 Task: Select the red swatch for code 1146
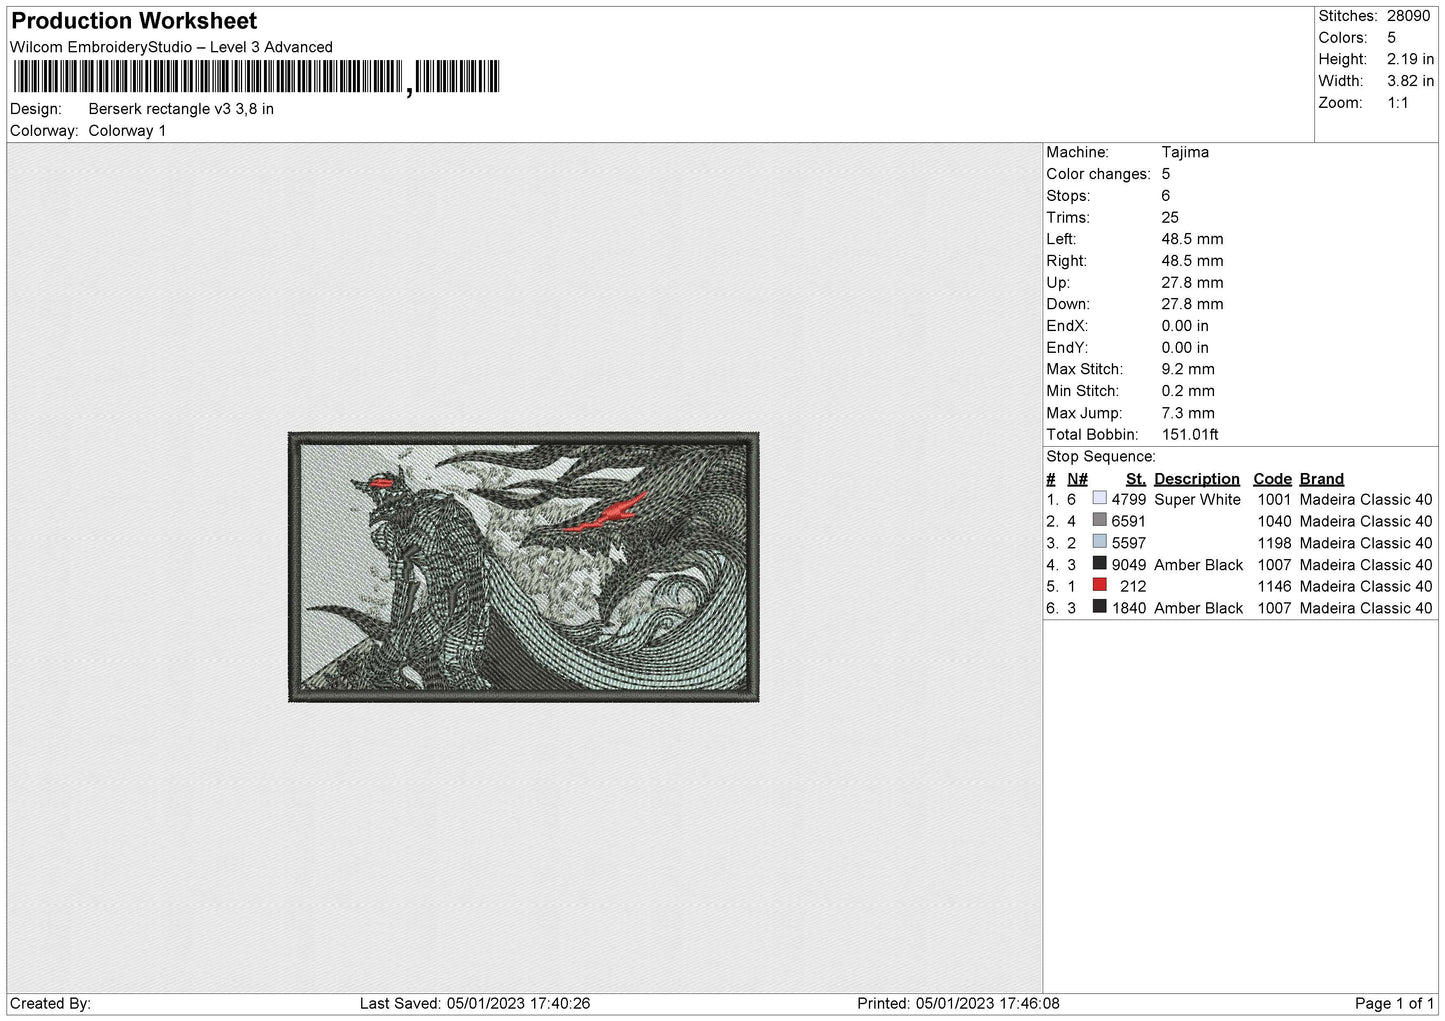click(x=1100, y=586)
